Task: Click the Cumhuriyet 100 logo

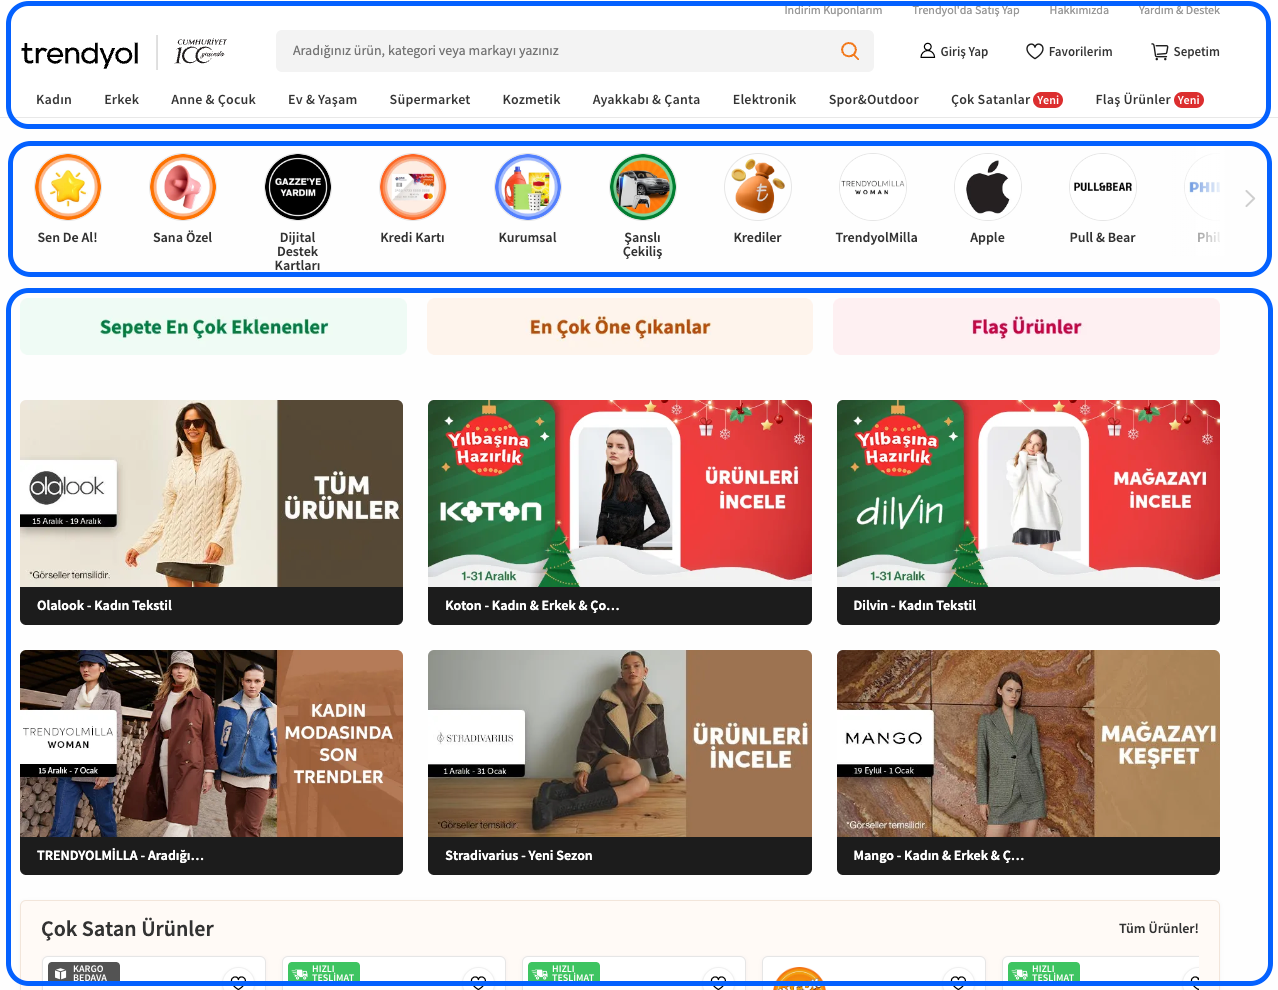Action: [201, 52]
